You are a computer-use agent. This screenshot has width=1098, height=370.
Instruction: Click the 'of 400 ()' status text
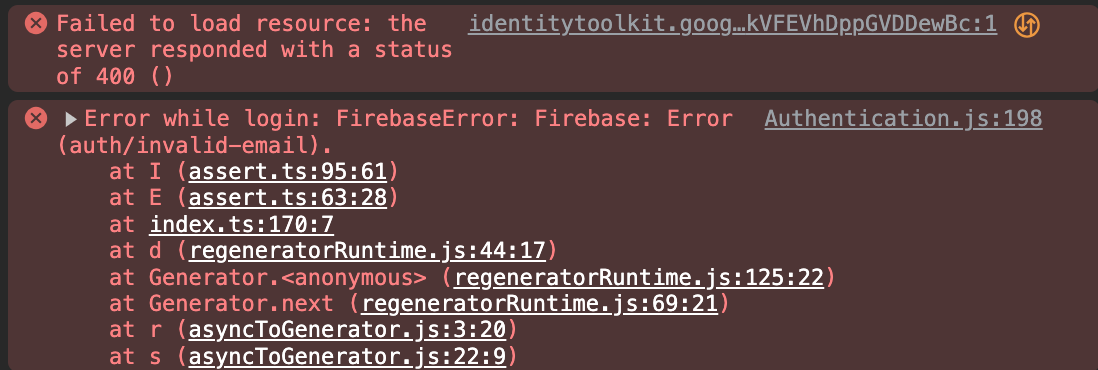coord(114,76)
